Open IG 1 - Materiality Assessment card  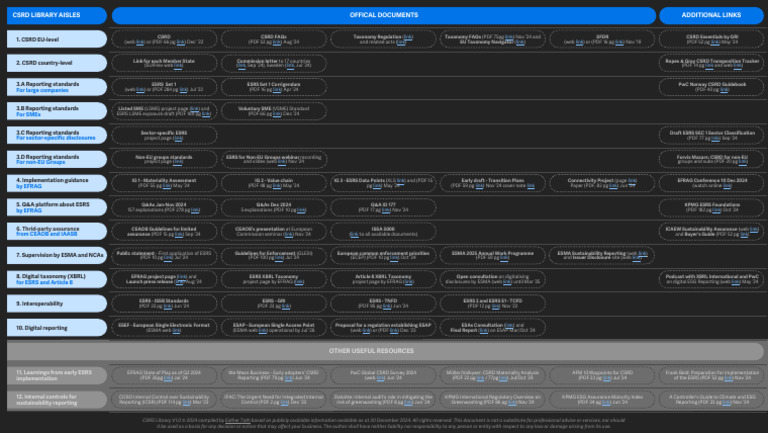coord(164,183)
